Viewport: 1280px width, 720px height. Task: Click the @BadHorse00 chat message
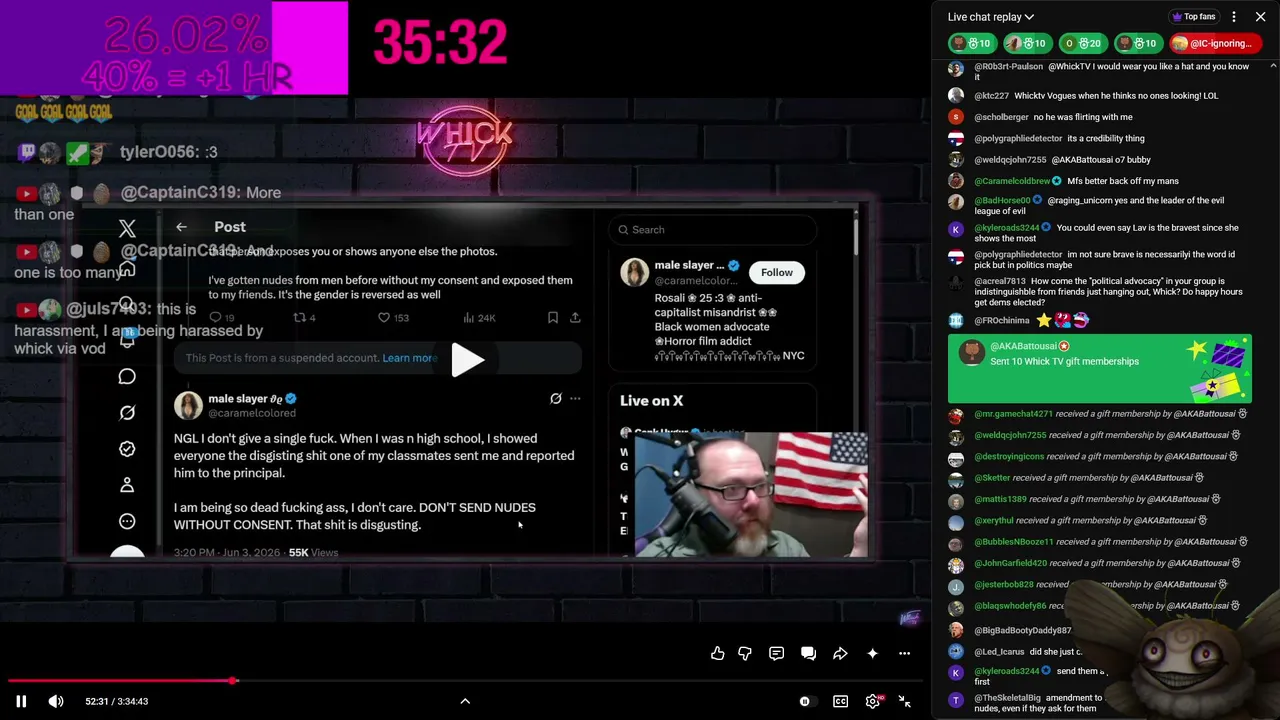click(1100, 206)
